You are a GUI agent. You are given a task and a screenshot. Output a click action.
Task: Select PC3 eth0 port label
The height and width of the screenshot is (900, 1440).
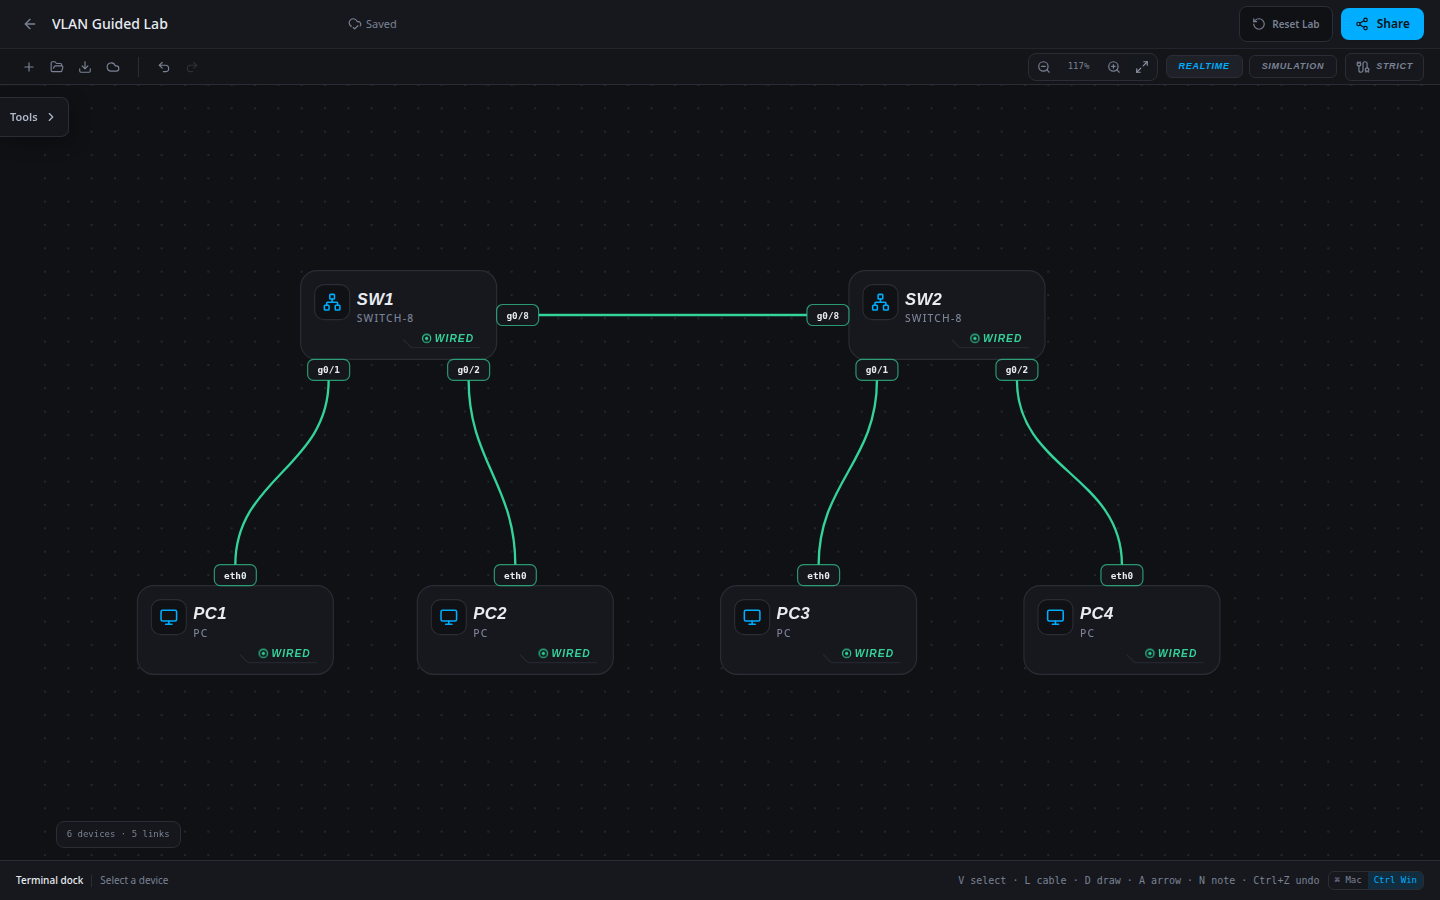pyautogui.click(x=819, y=576)
